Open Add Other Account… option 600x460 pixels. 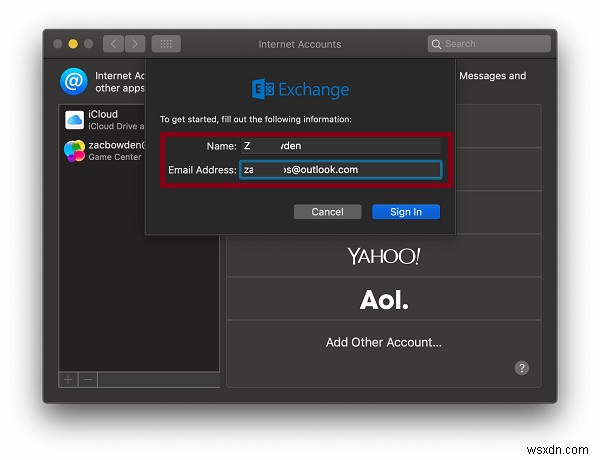pyautogui.click(x=384, y=342)
